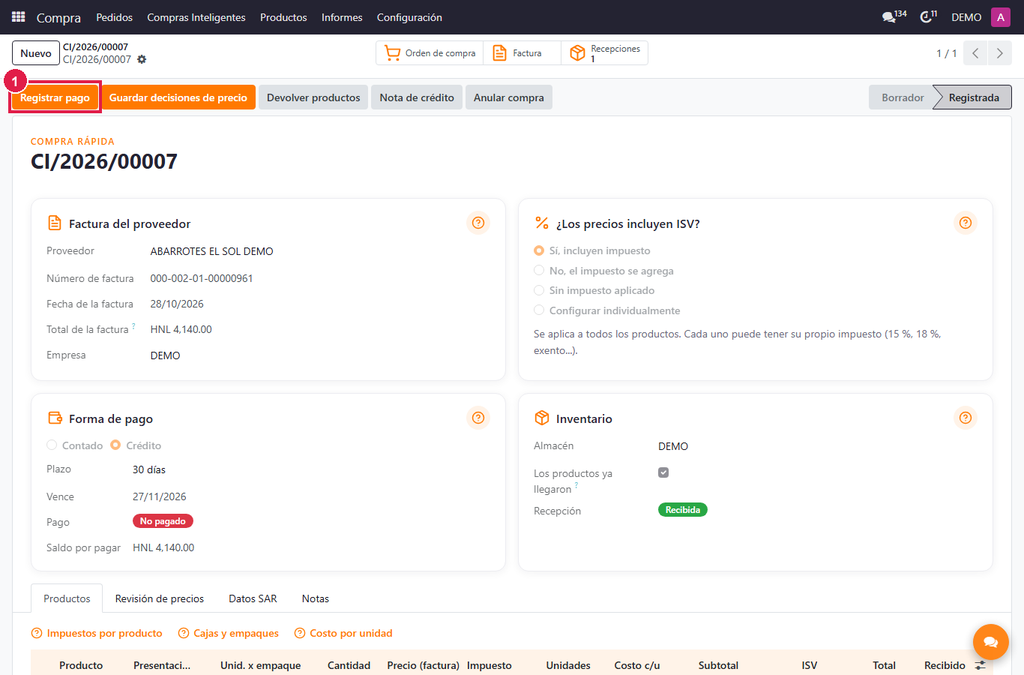Screen dimensions: 1024x675
Task: Open the avatar user menu
Action: [1000, 17]
